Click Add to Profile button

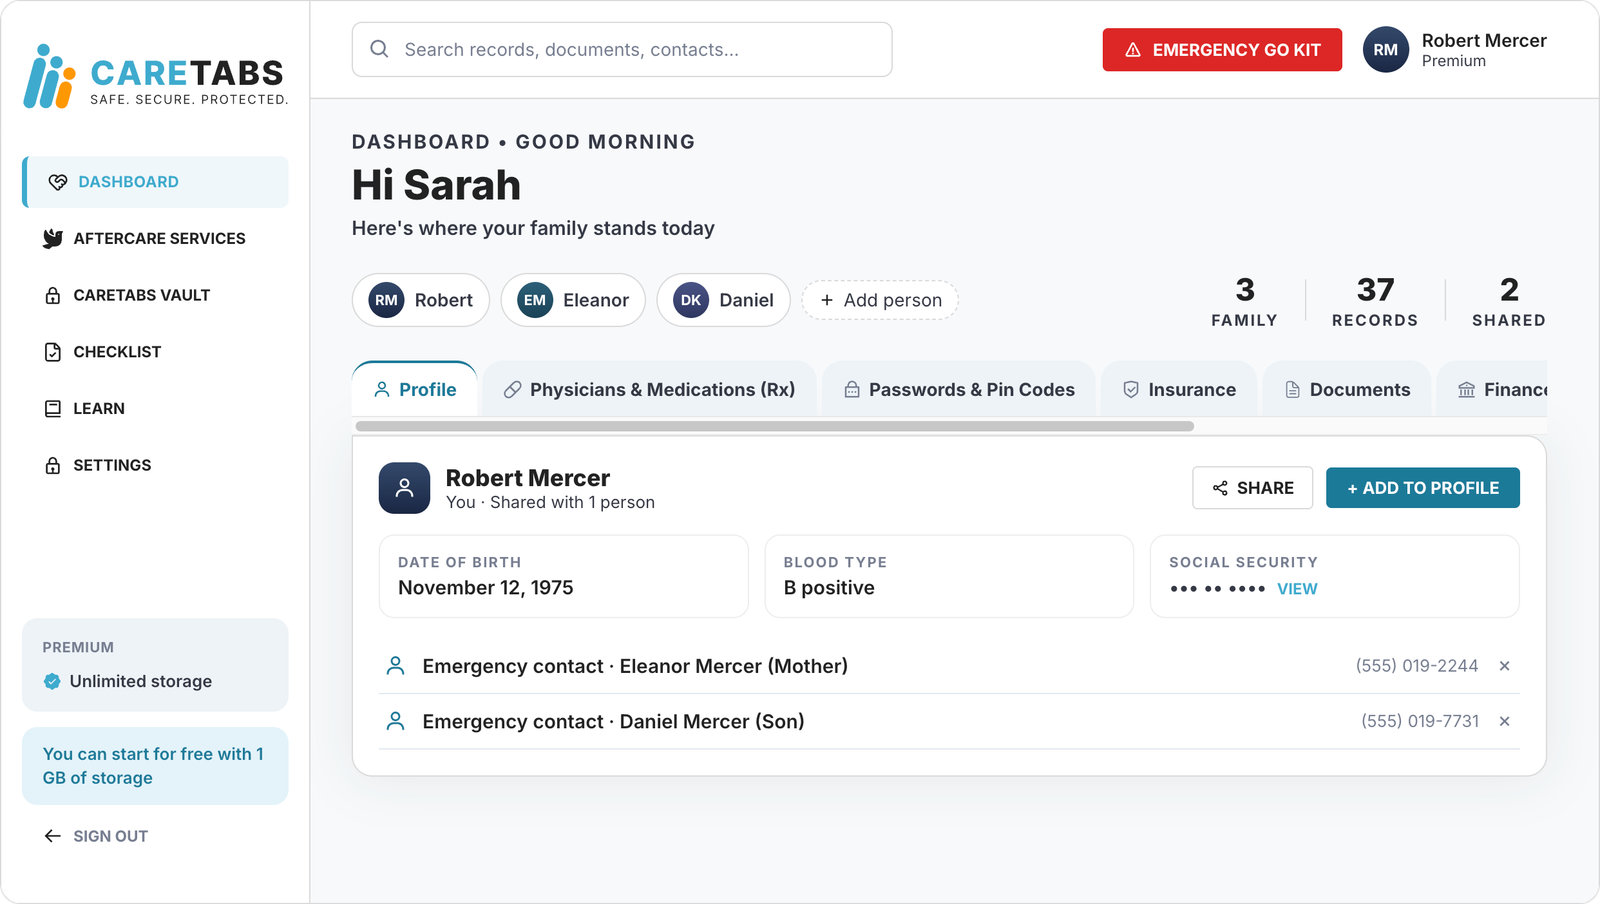coord(1423,488)
